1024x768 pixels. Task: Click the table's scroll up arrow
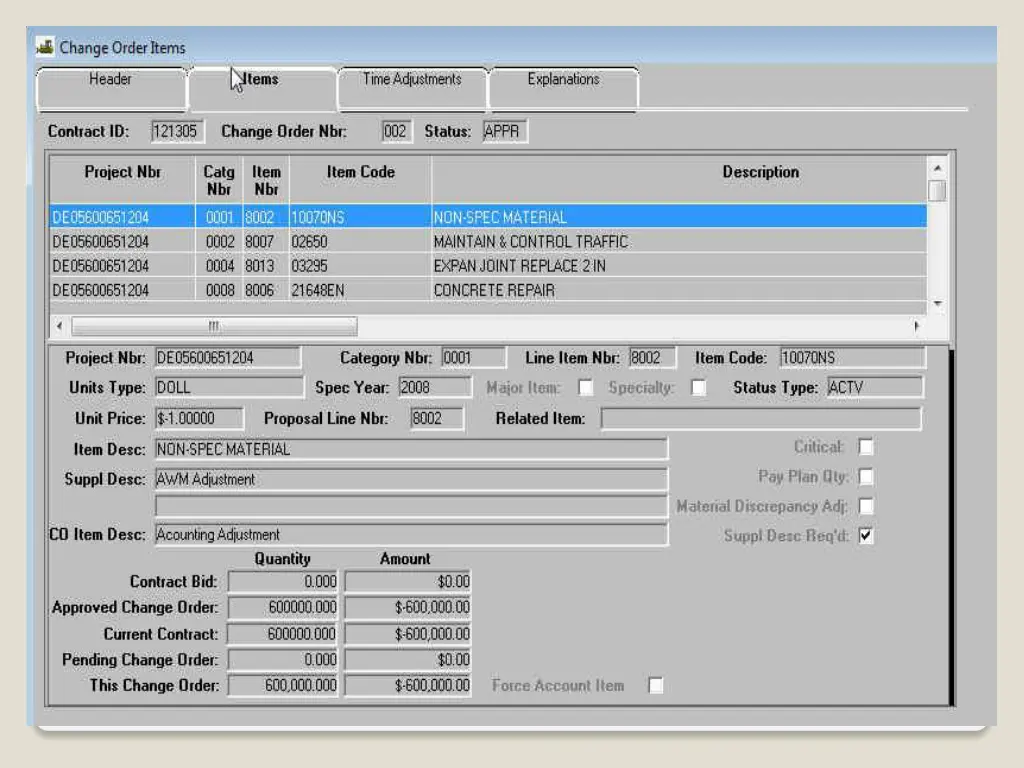pyautogui.click(x=937, y=168)
